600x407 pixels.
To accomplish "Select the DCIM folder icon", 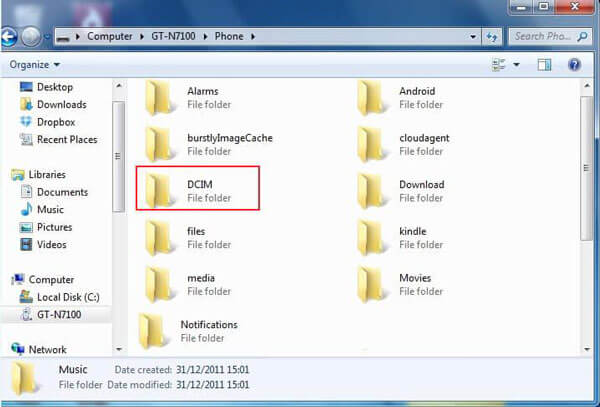I will (158, 191).
